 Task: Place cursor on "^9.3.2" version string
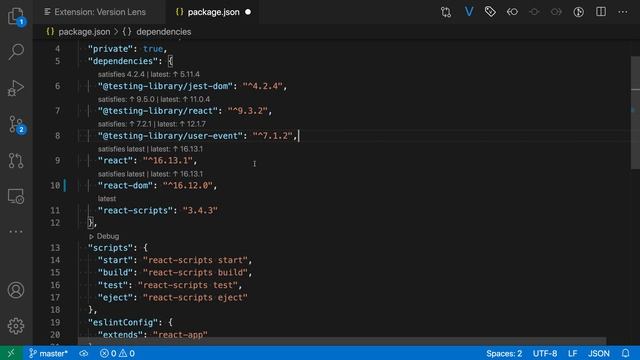tap(248, 111)
